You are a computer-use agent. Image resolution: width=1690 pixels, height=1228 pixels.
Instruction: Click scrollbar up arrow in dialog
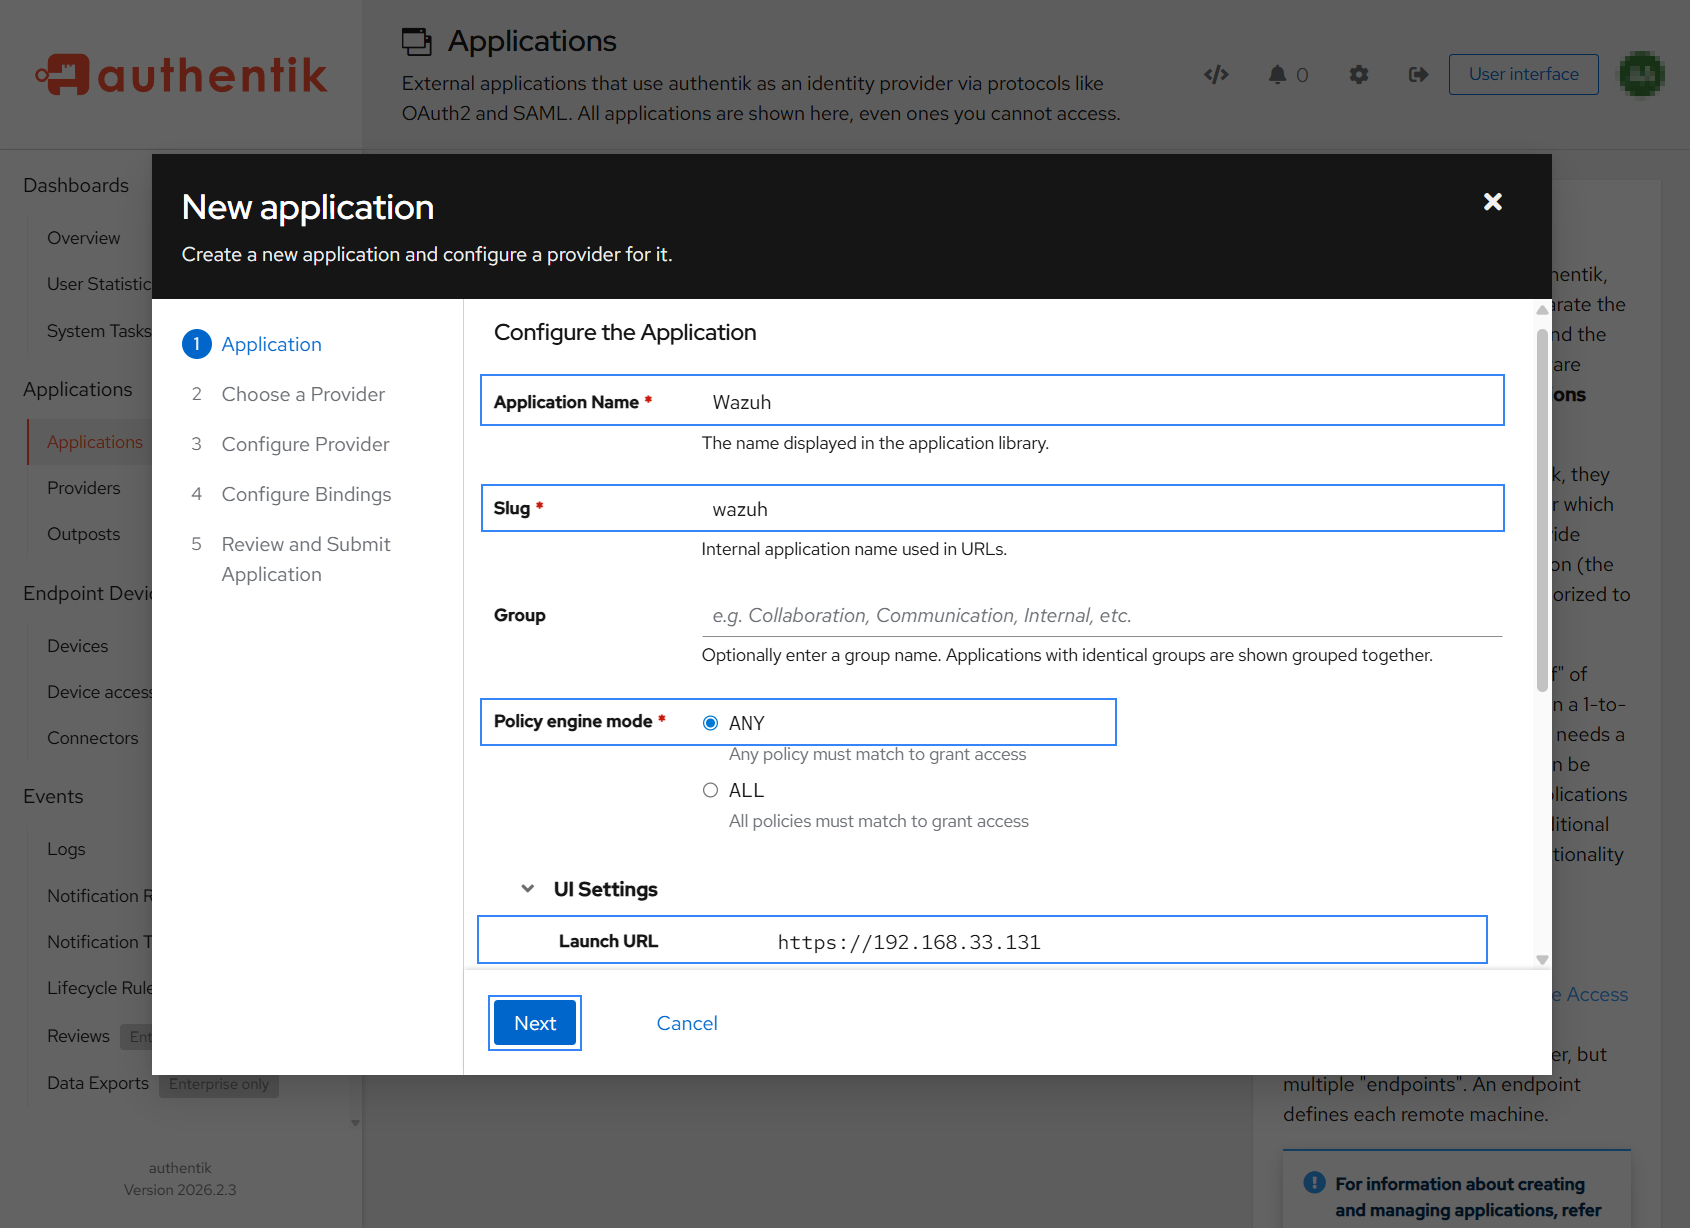pyautogui.click(x=1542, y=310)
